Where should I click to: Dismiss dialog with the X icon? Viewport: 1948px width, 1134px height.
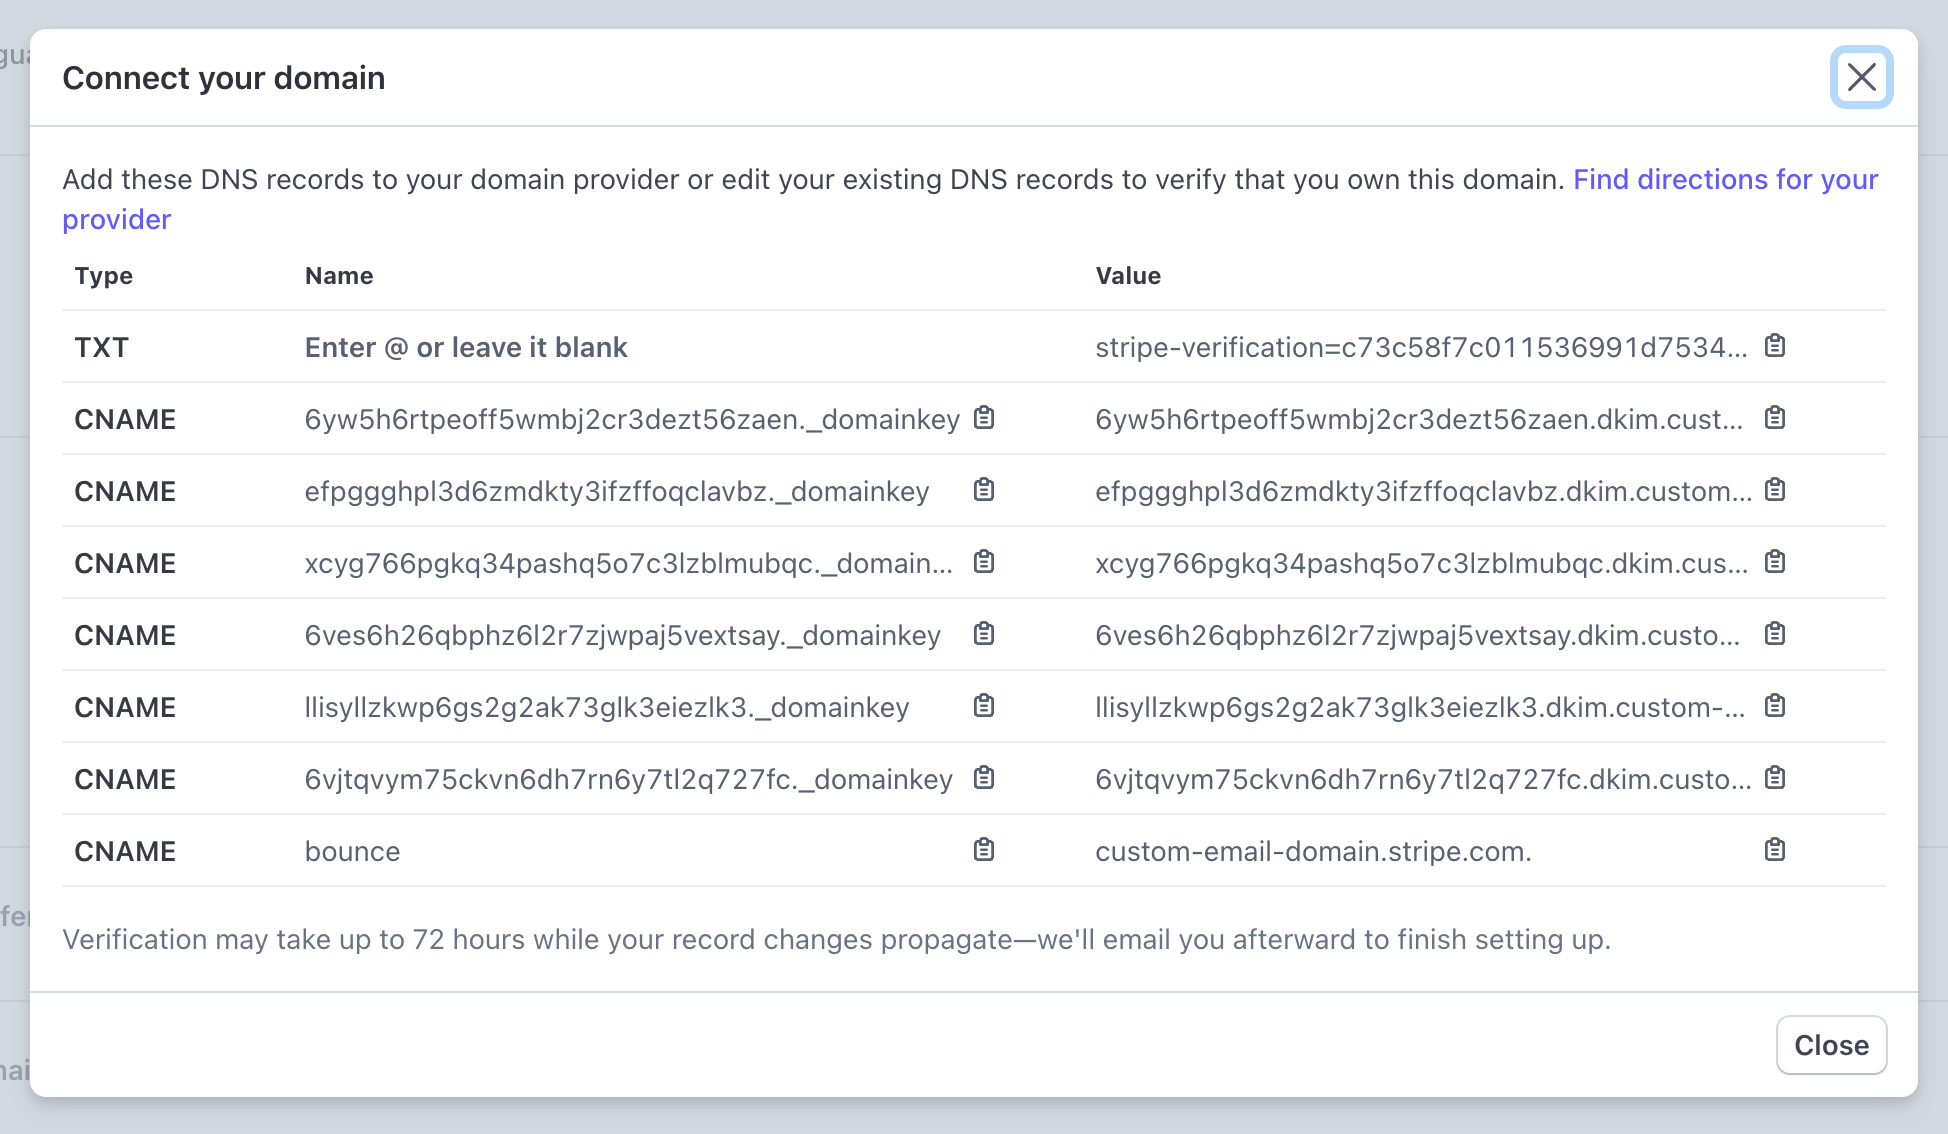pos(1861,77)
